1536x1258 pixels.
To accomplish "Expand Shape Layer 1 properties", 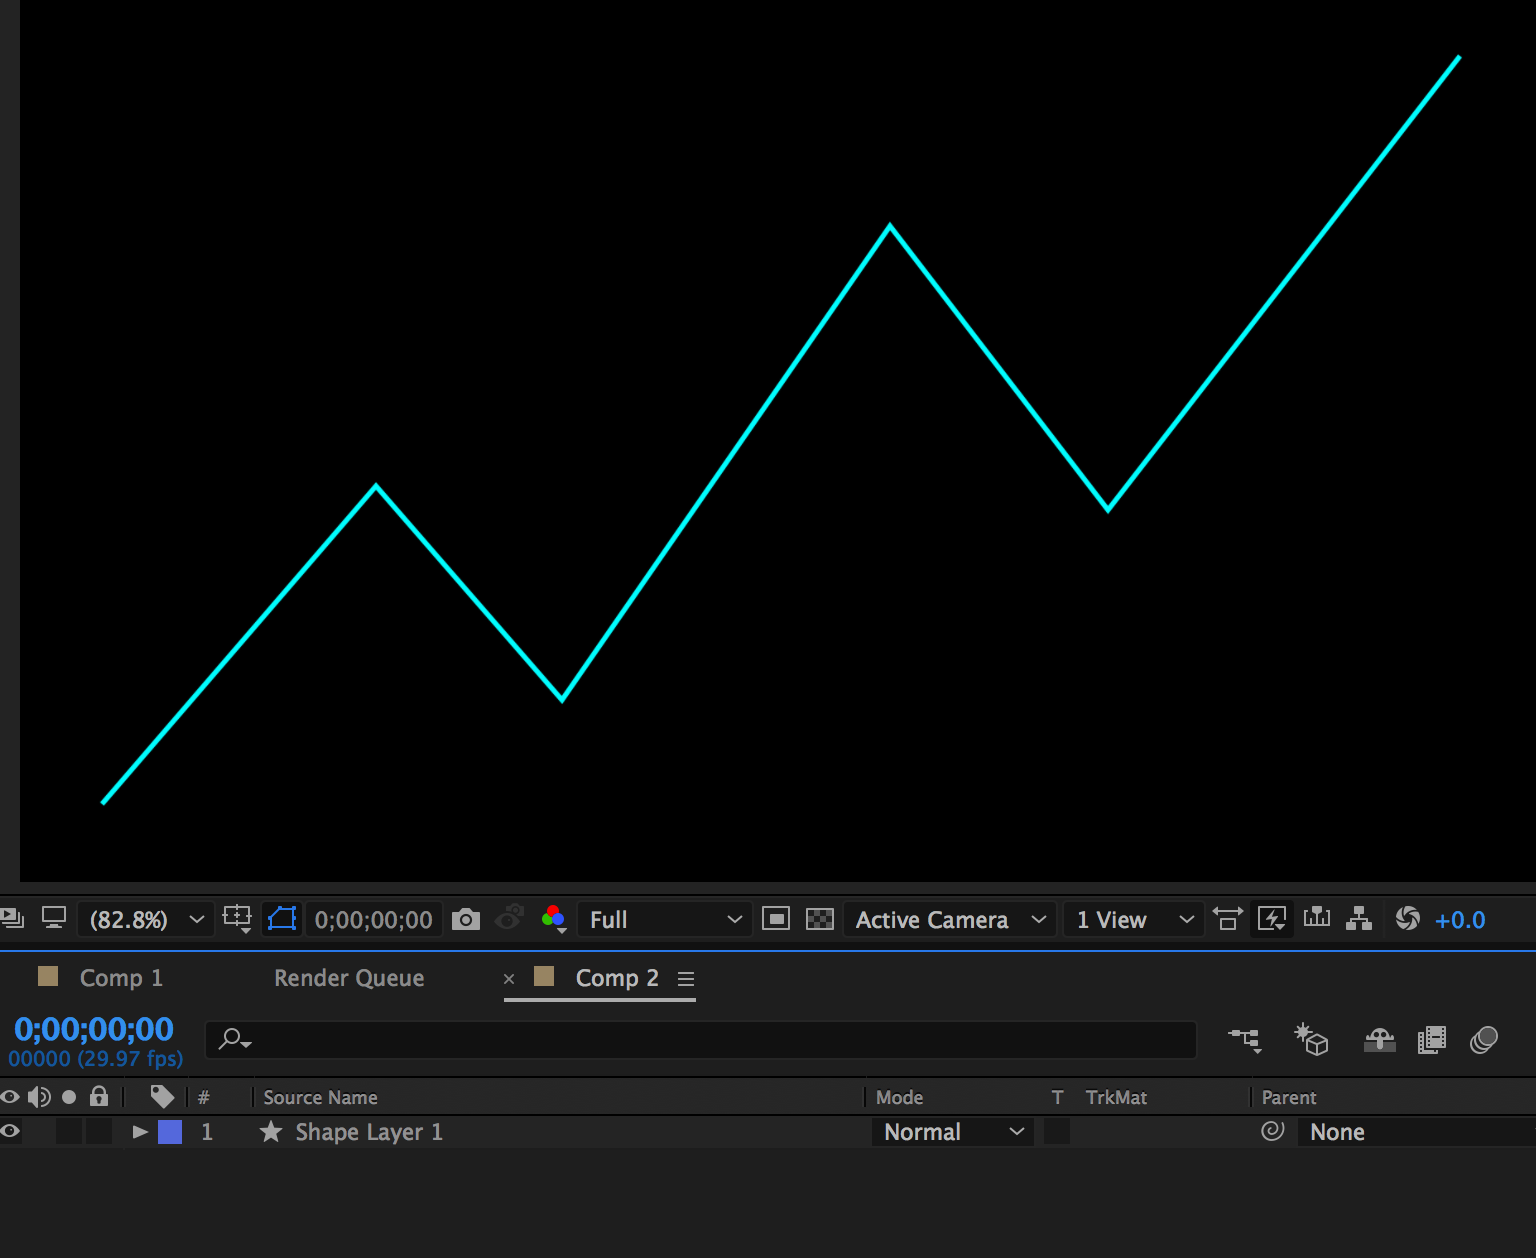I will click(140, 1132).
